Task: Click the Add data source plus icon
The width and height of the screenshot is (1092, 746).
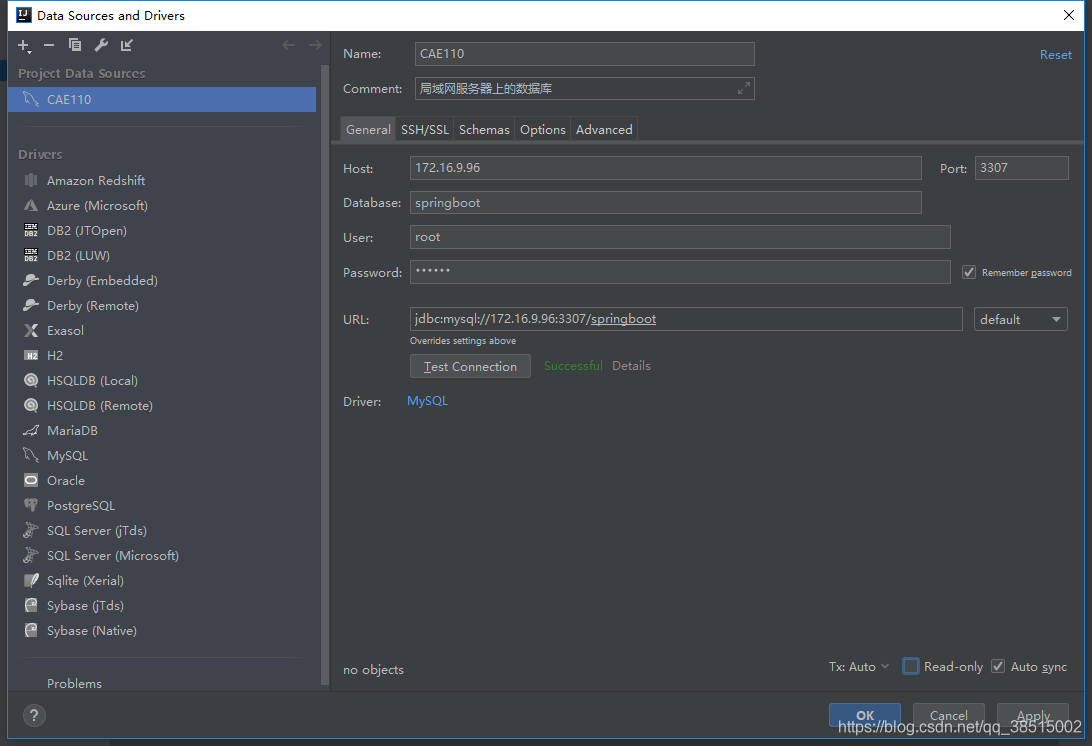Action: [x=24, y=46]
